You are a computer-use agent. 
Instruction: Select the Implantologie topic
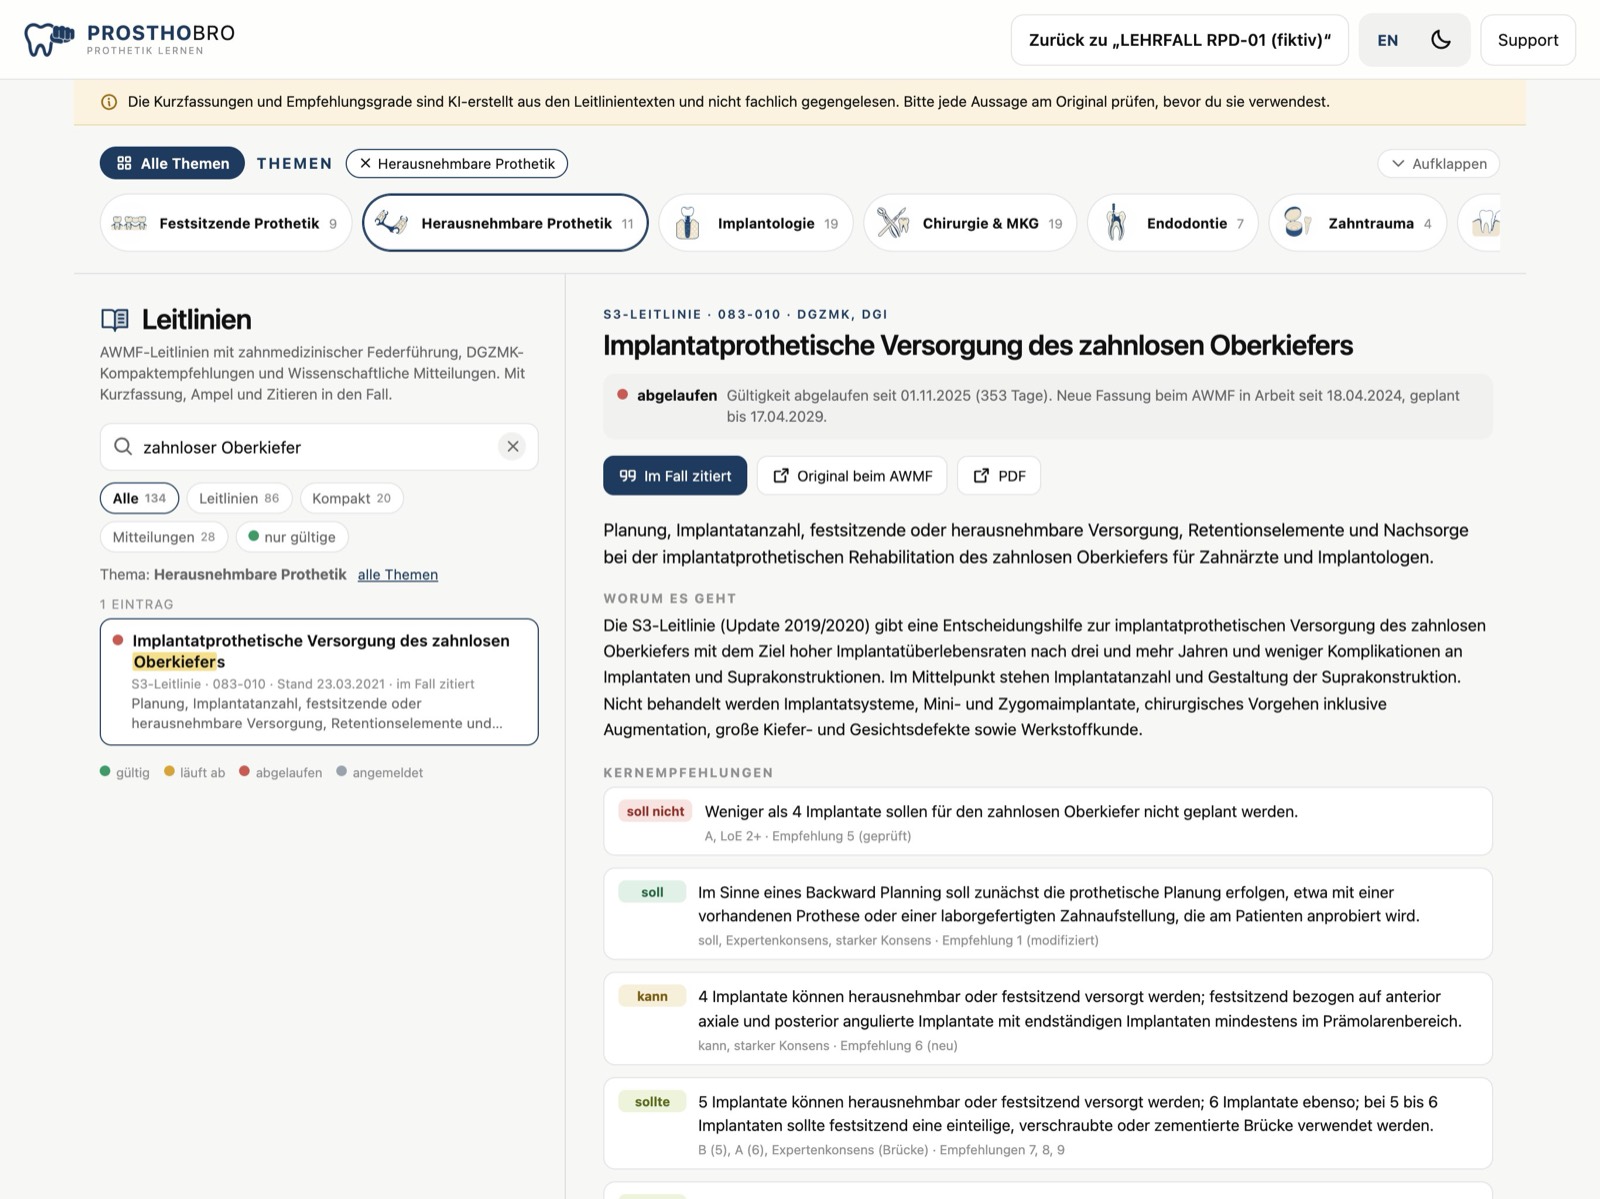point(756,223)
